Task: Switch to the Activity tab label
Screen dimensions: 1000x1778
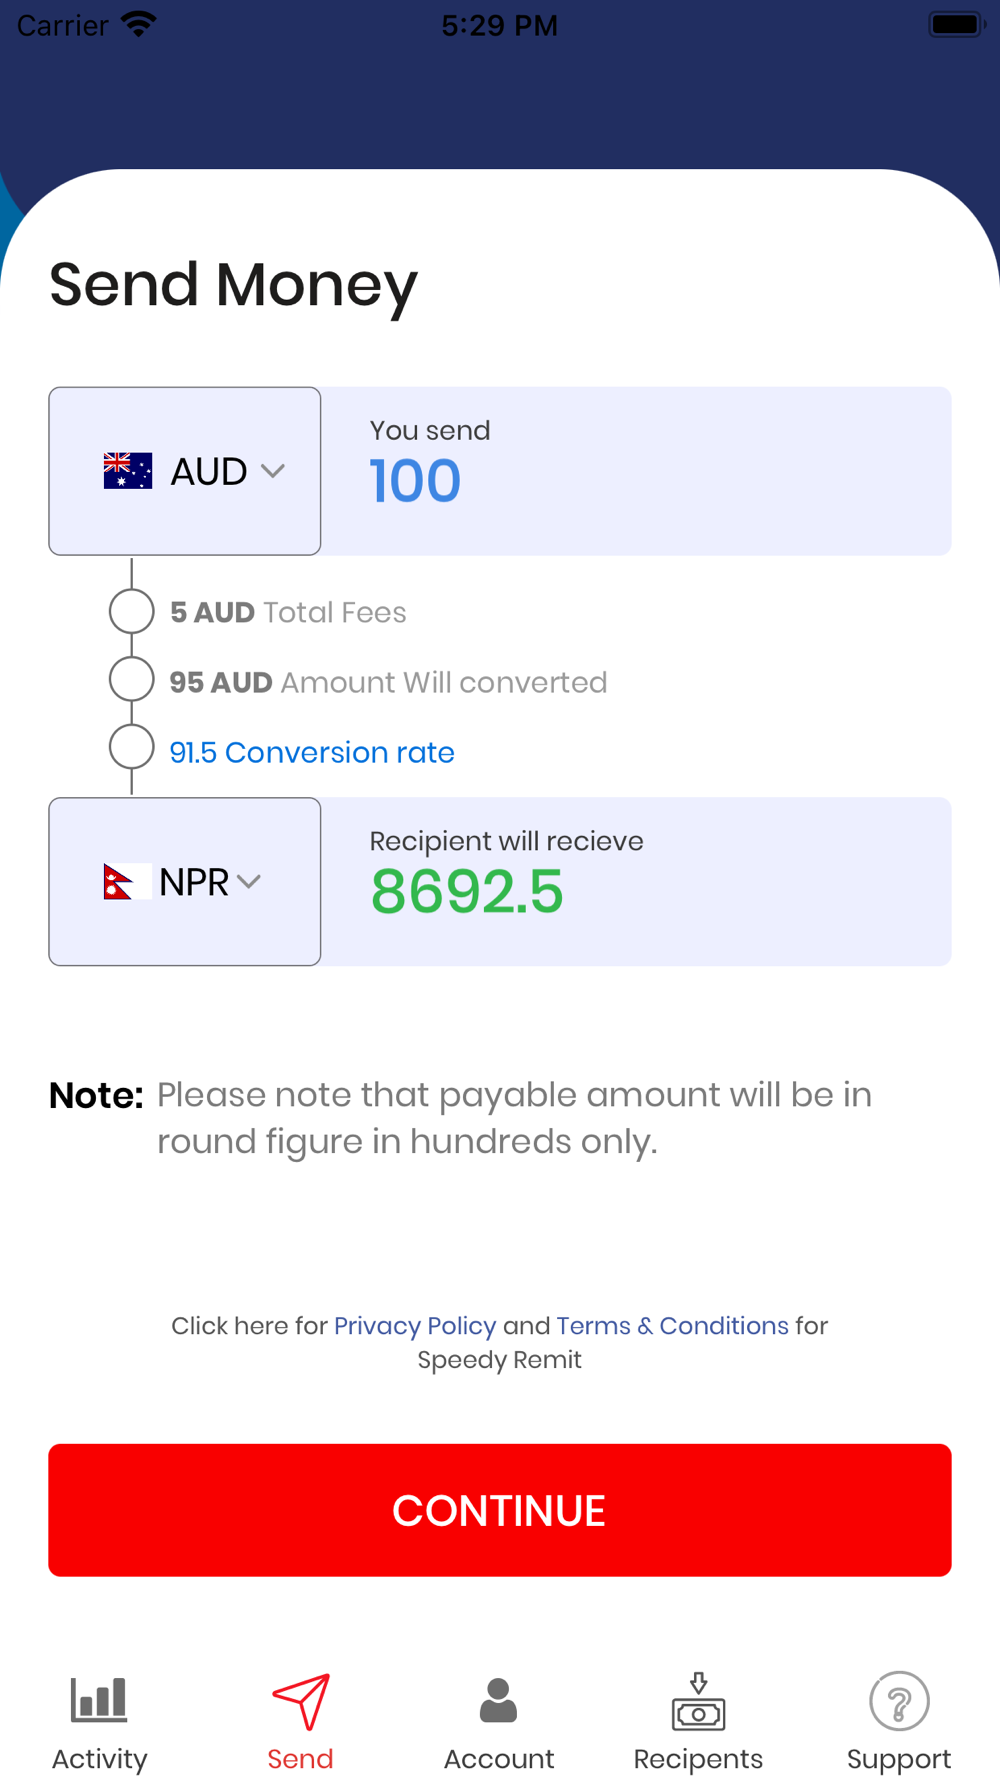Action: click(x=99, y=1758)
